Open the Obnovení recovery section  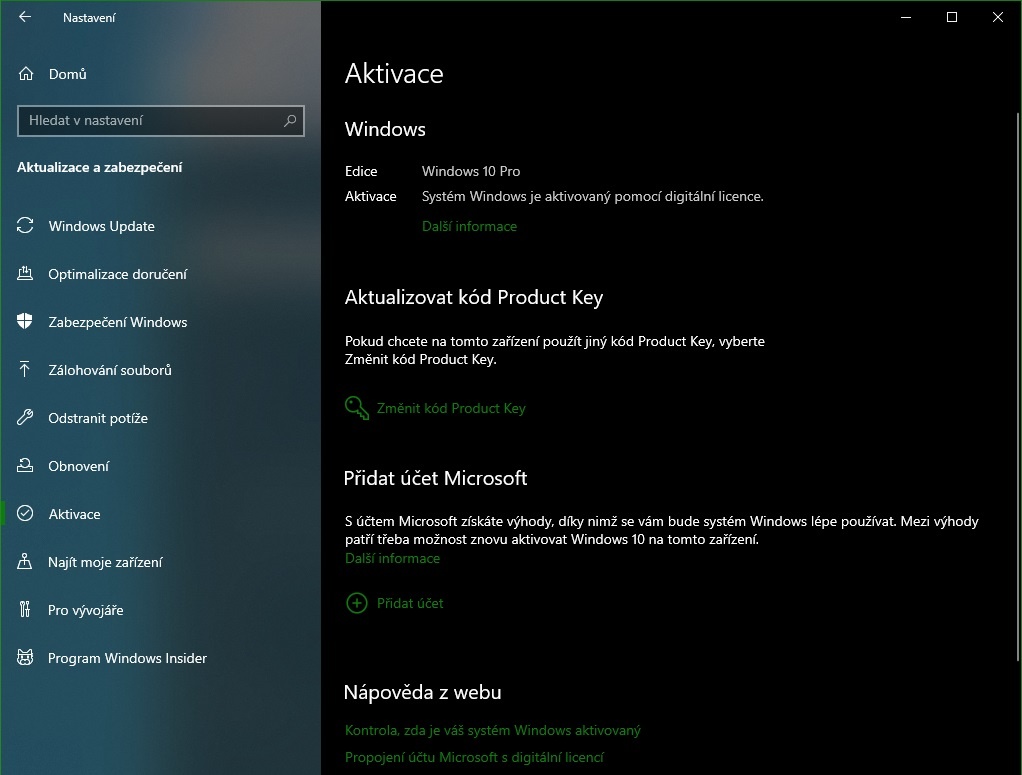coord(78,466)
